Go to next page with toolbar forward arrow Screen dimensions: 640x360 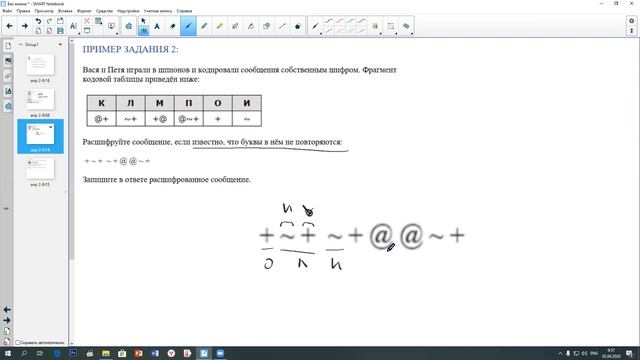pos(25,26)
